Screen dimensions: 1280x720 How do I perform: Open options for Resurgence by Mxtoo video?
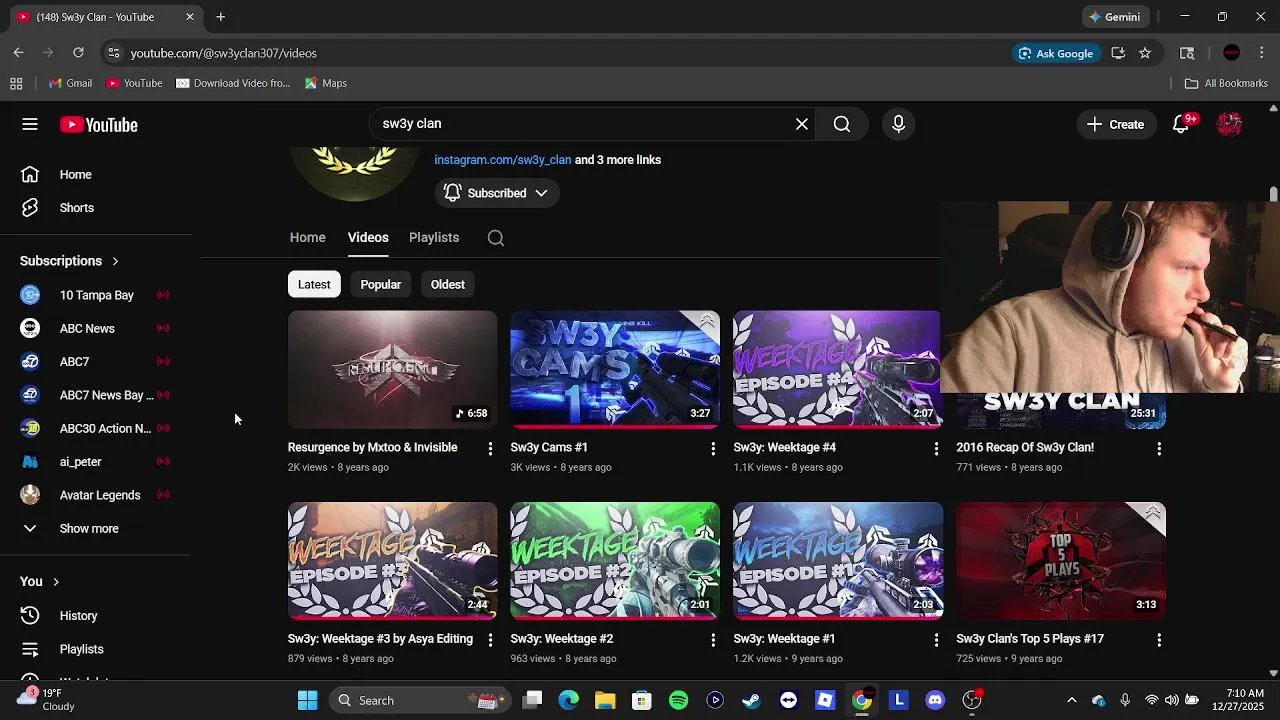click(x=490, y=449)
